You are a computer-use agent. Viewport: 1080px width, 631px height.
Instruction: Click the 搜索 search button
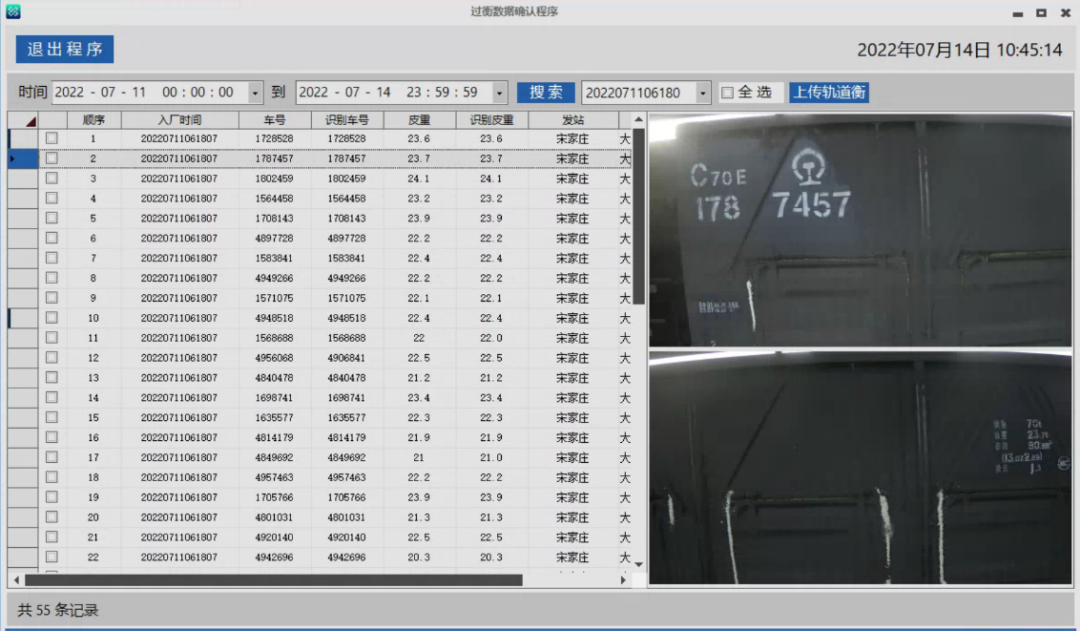546,92
